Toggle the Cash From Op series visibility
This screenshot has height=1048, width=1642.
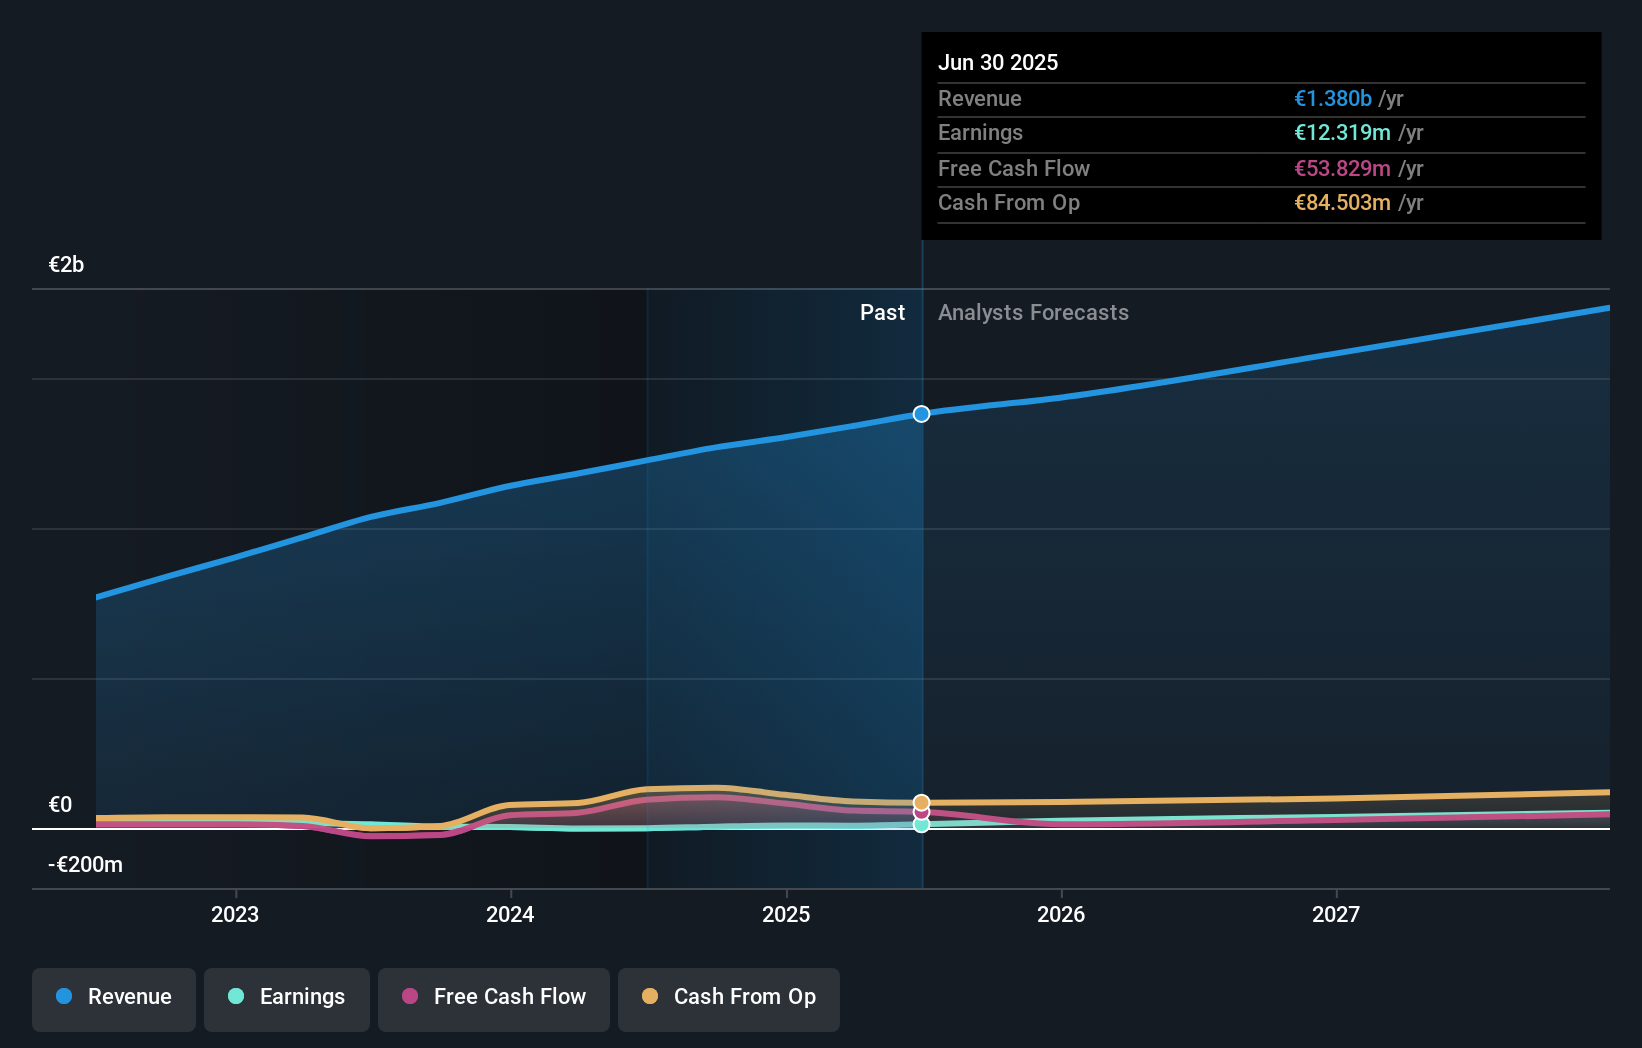(728, 999)
